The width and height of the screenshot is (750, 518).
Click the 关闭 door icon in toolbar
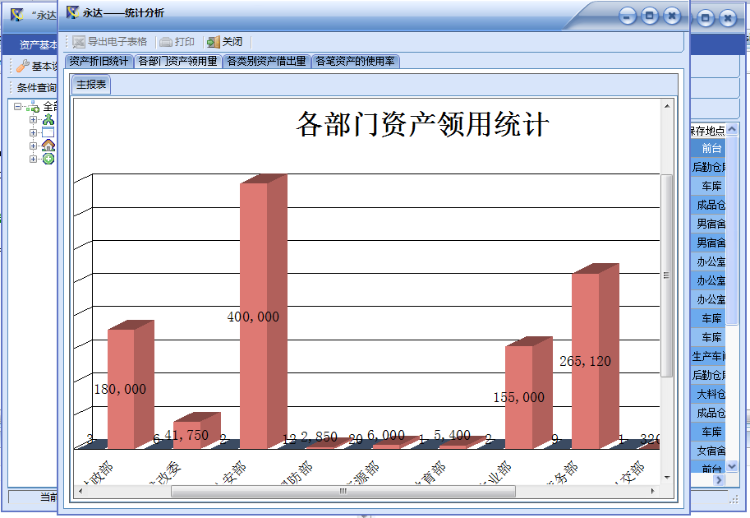tap(213, 42)
